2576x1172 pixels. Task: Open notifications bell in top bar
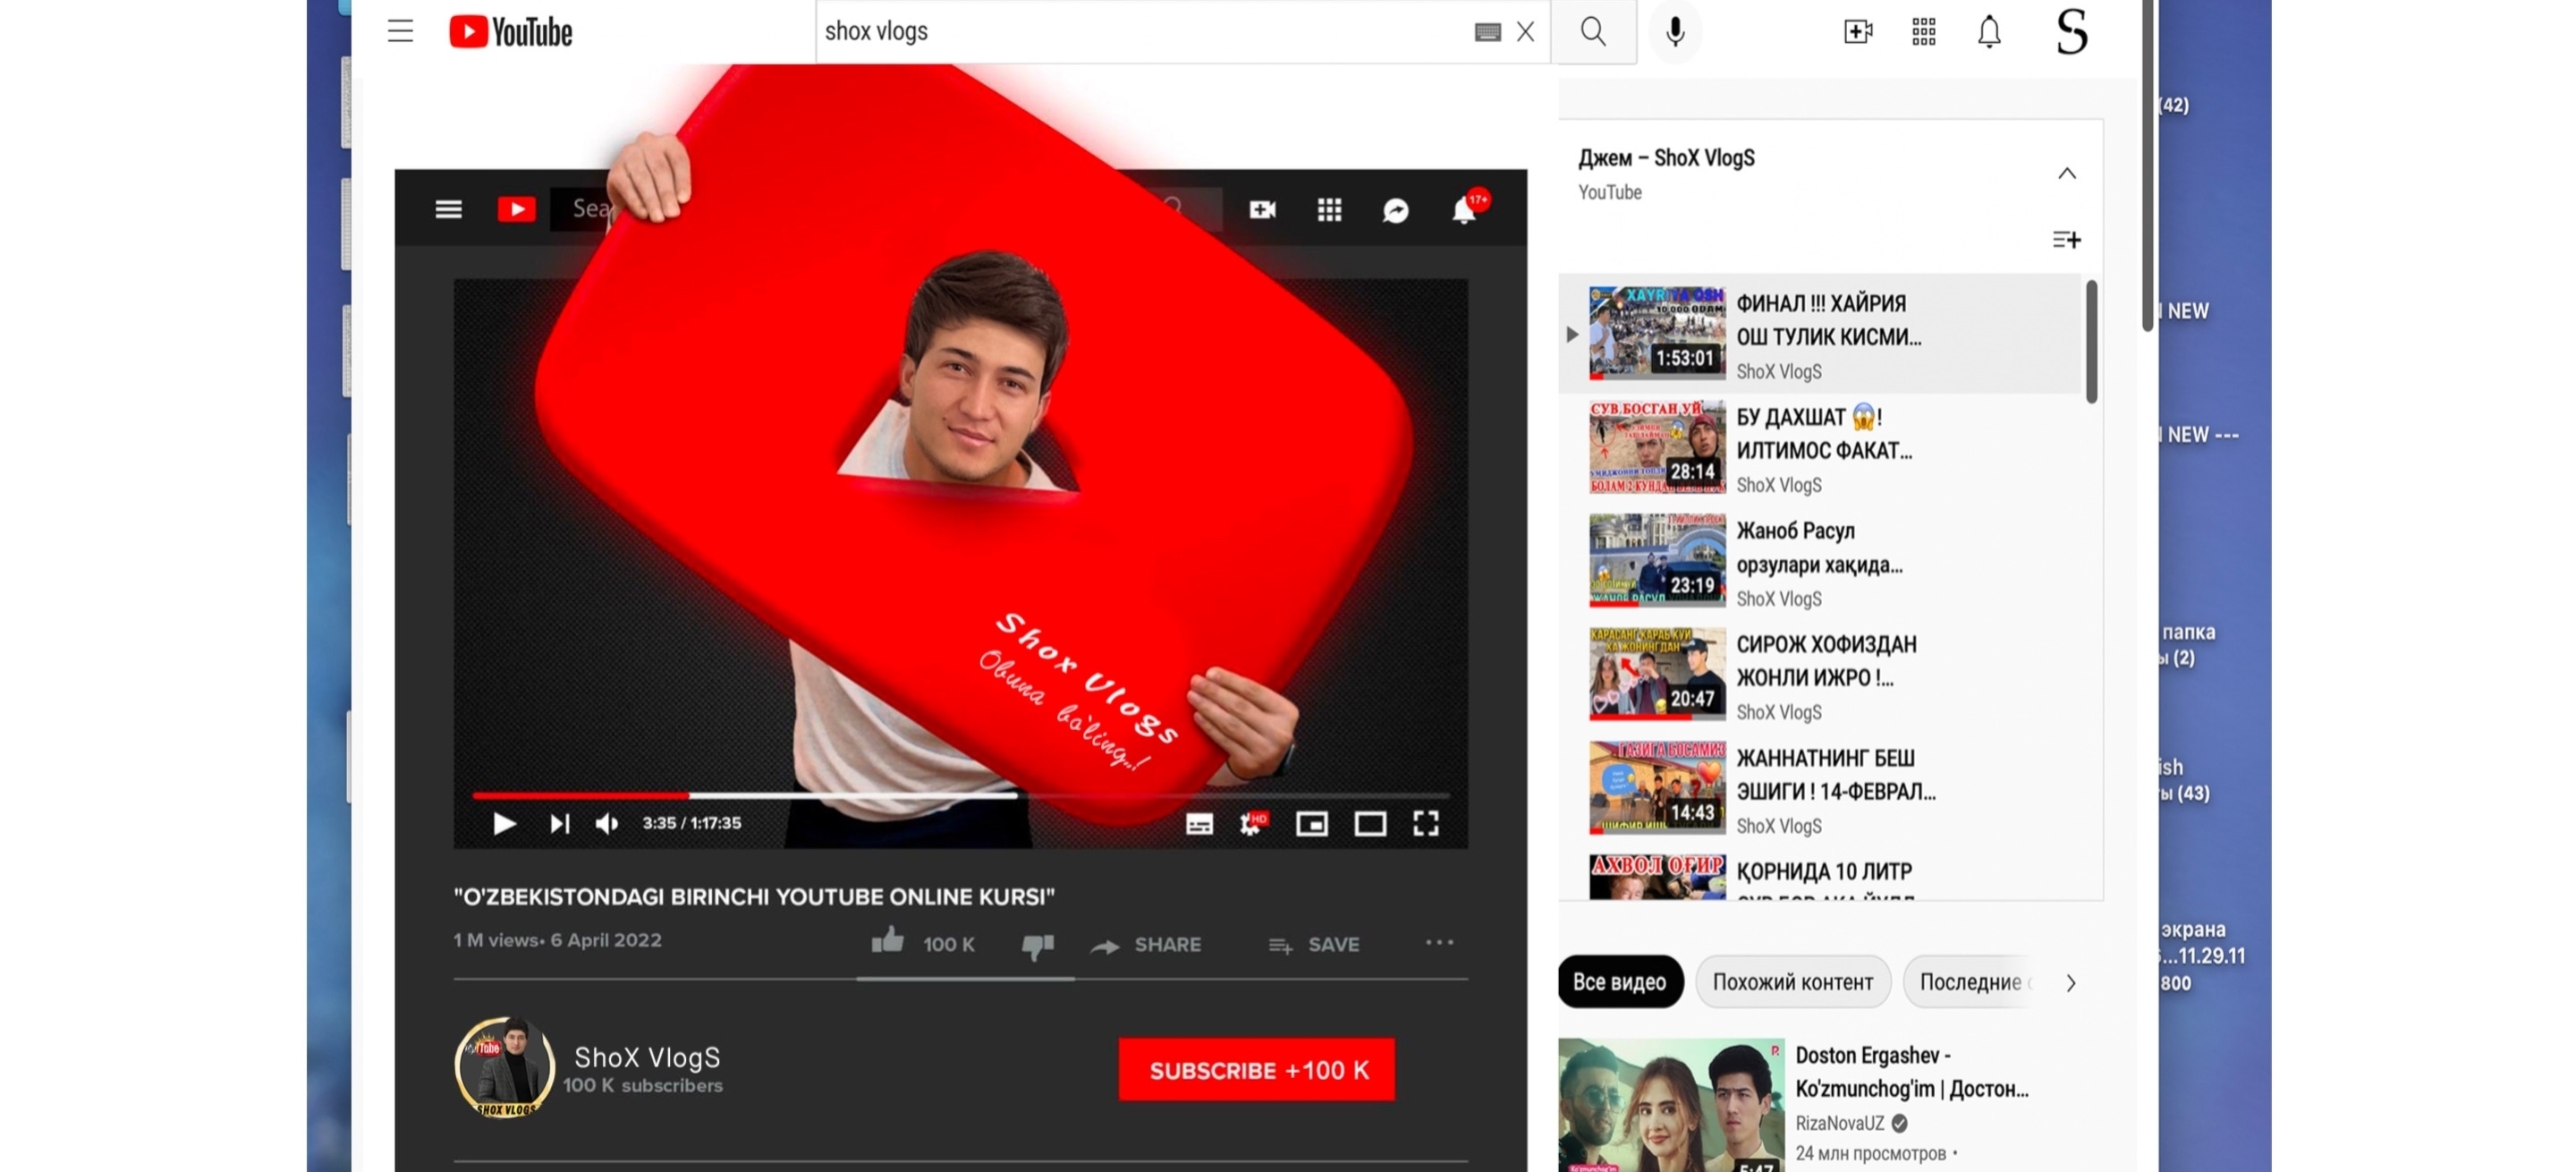pos(1989,32)
